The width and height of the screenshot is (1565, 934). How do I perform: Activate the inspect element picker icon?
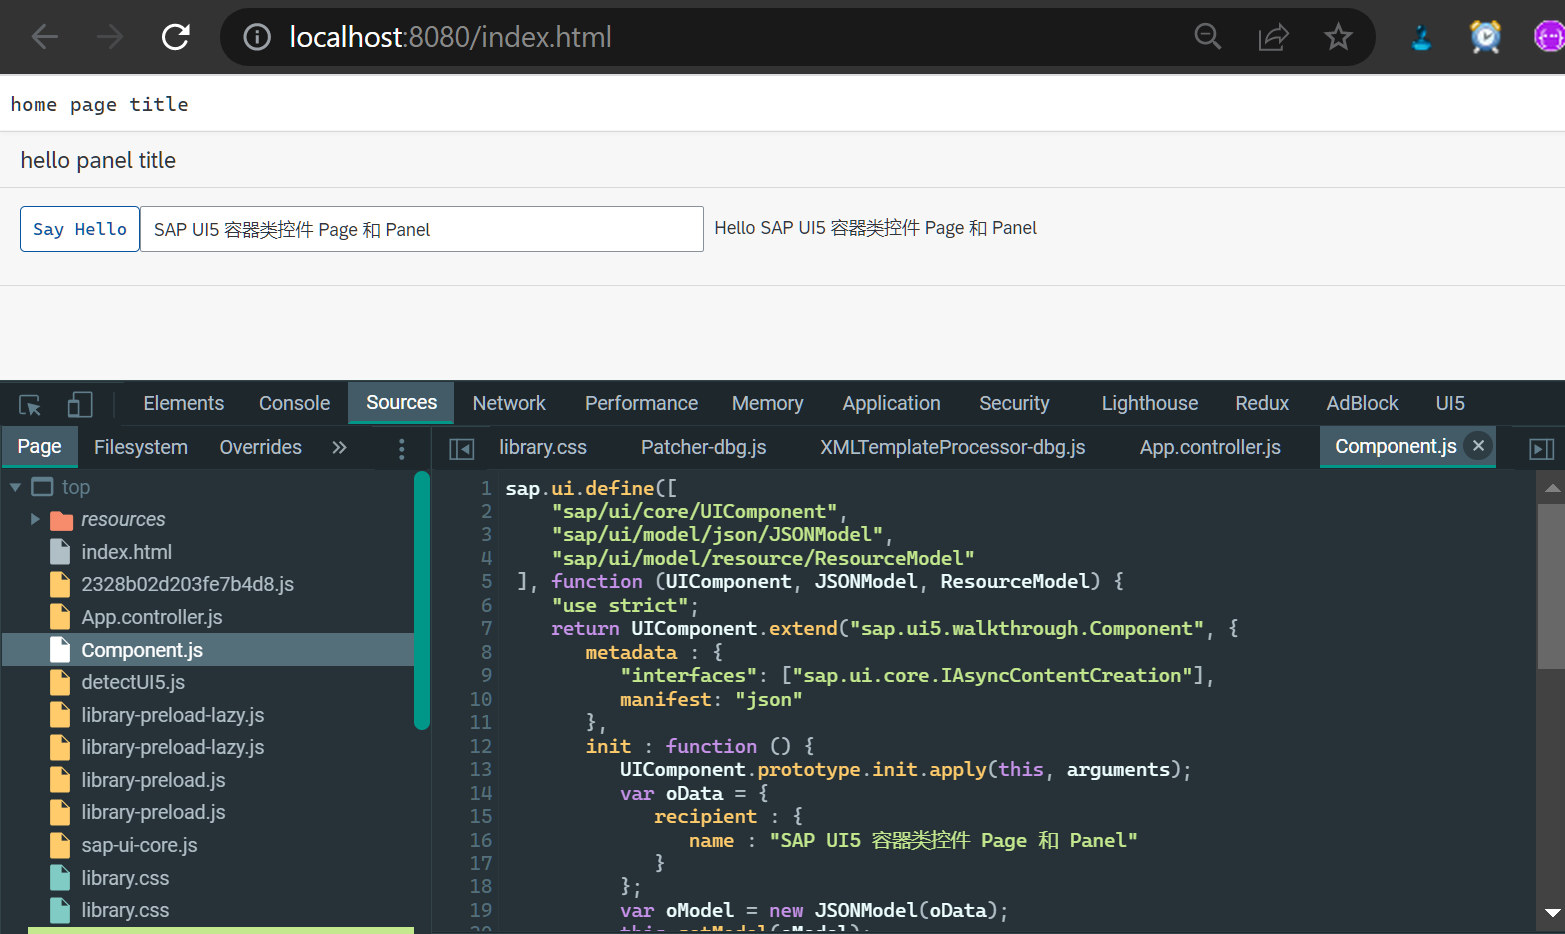pyautogui.click(x=30, y=404)
